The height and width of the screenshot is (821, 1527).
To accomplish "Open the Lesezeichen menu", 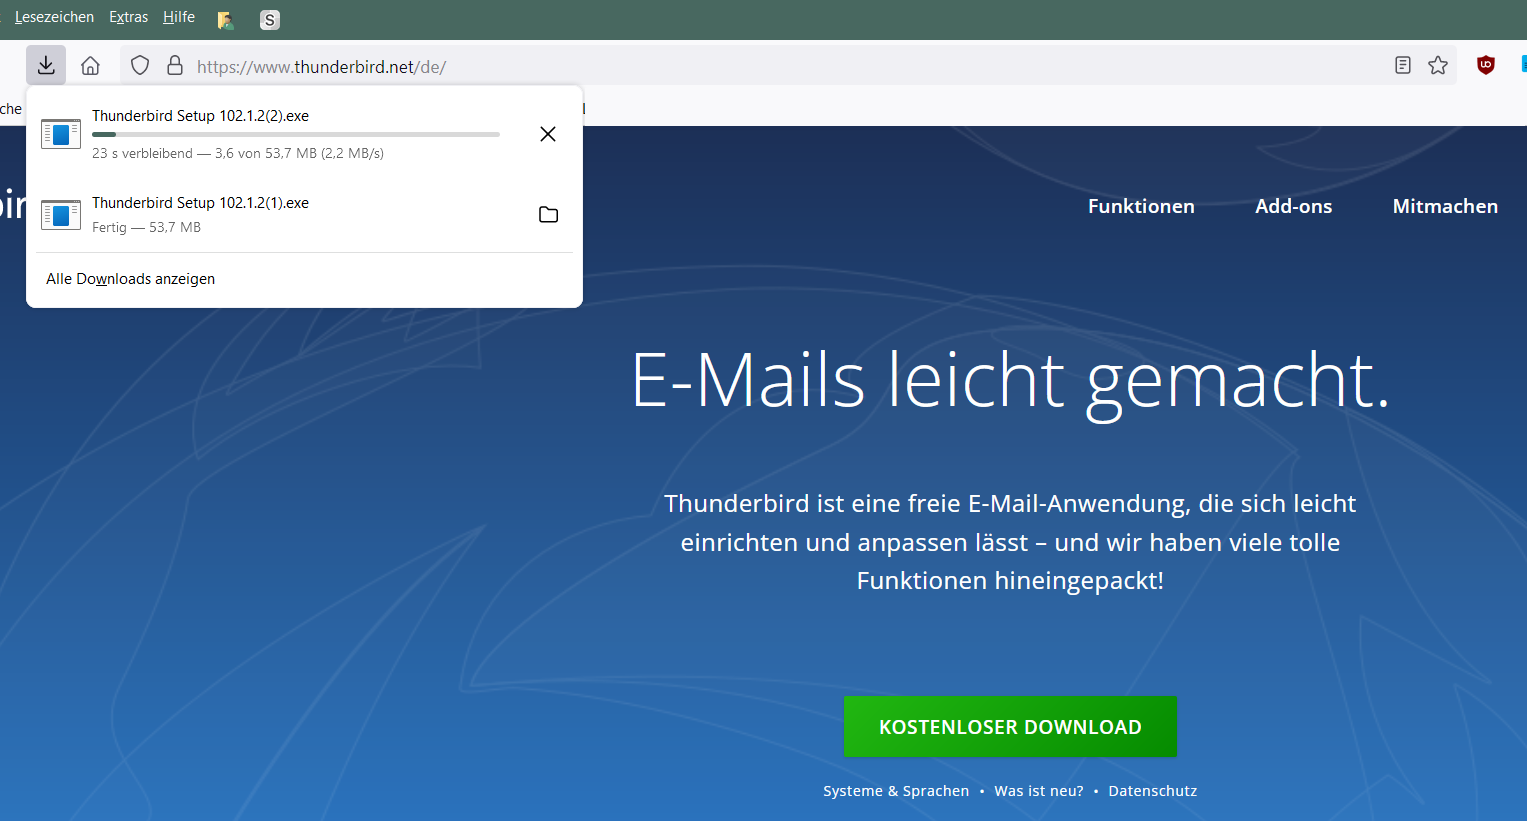I will (54, 17).
